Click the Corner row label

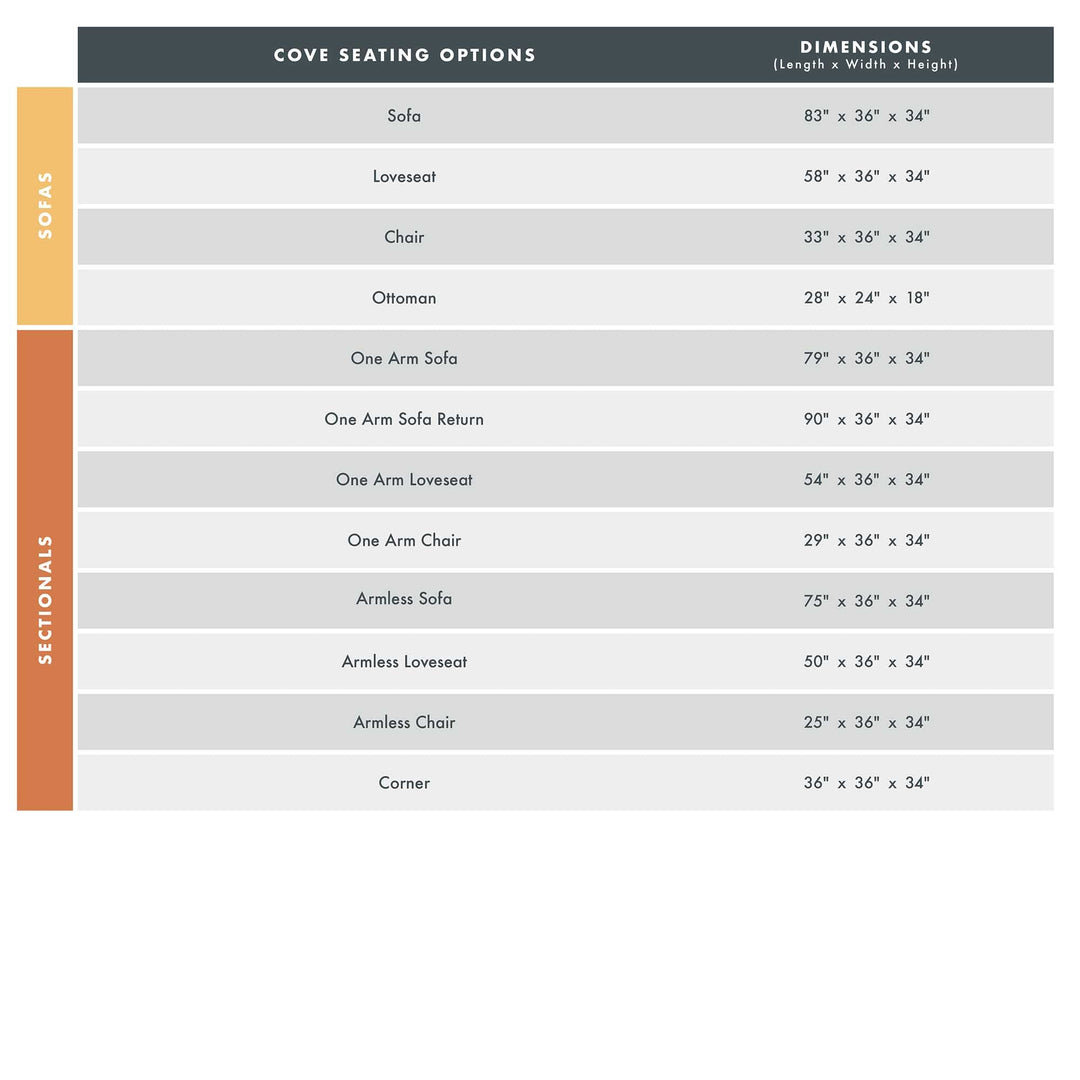pyautogui.click(x=404, y=782)
